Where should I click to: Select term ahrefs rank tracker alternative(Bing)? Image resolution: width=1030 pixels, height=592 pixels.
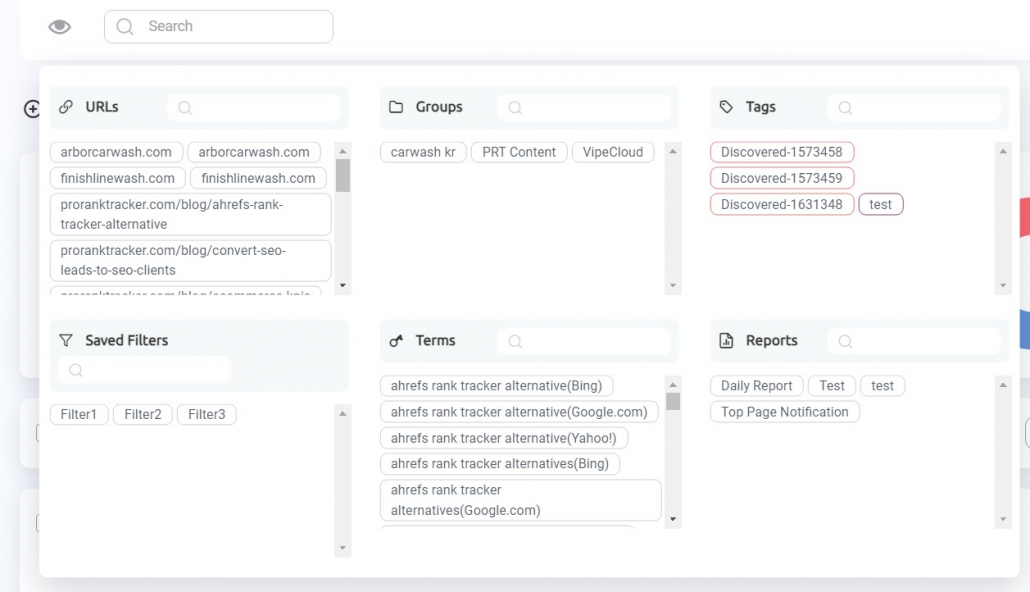click(x=497, y=386)
